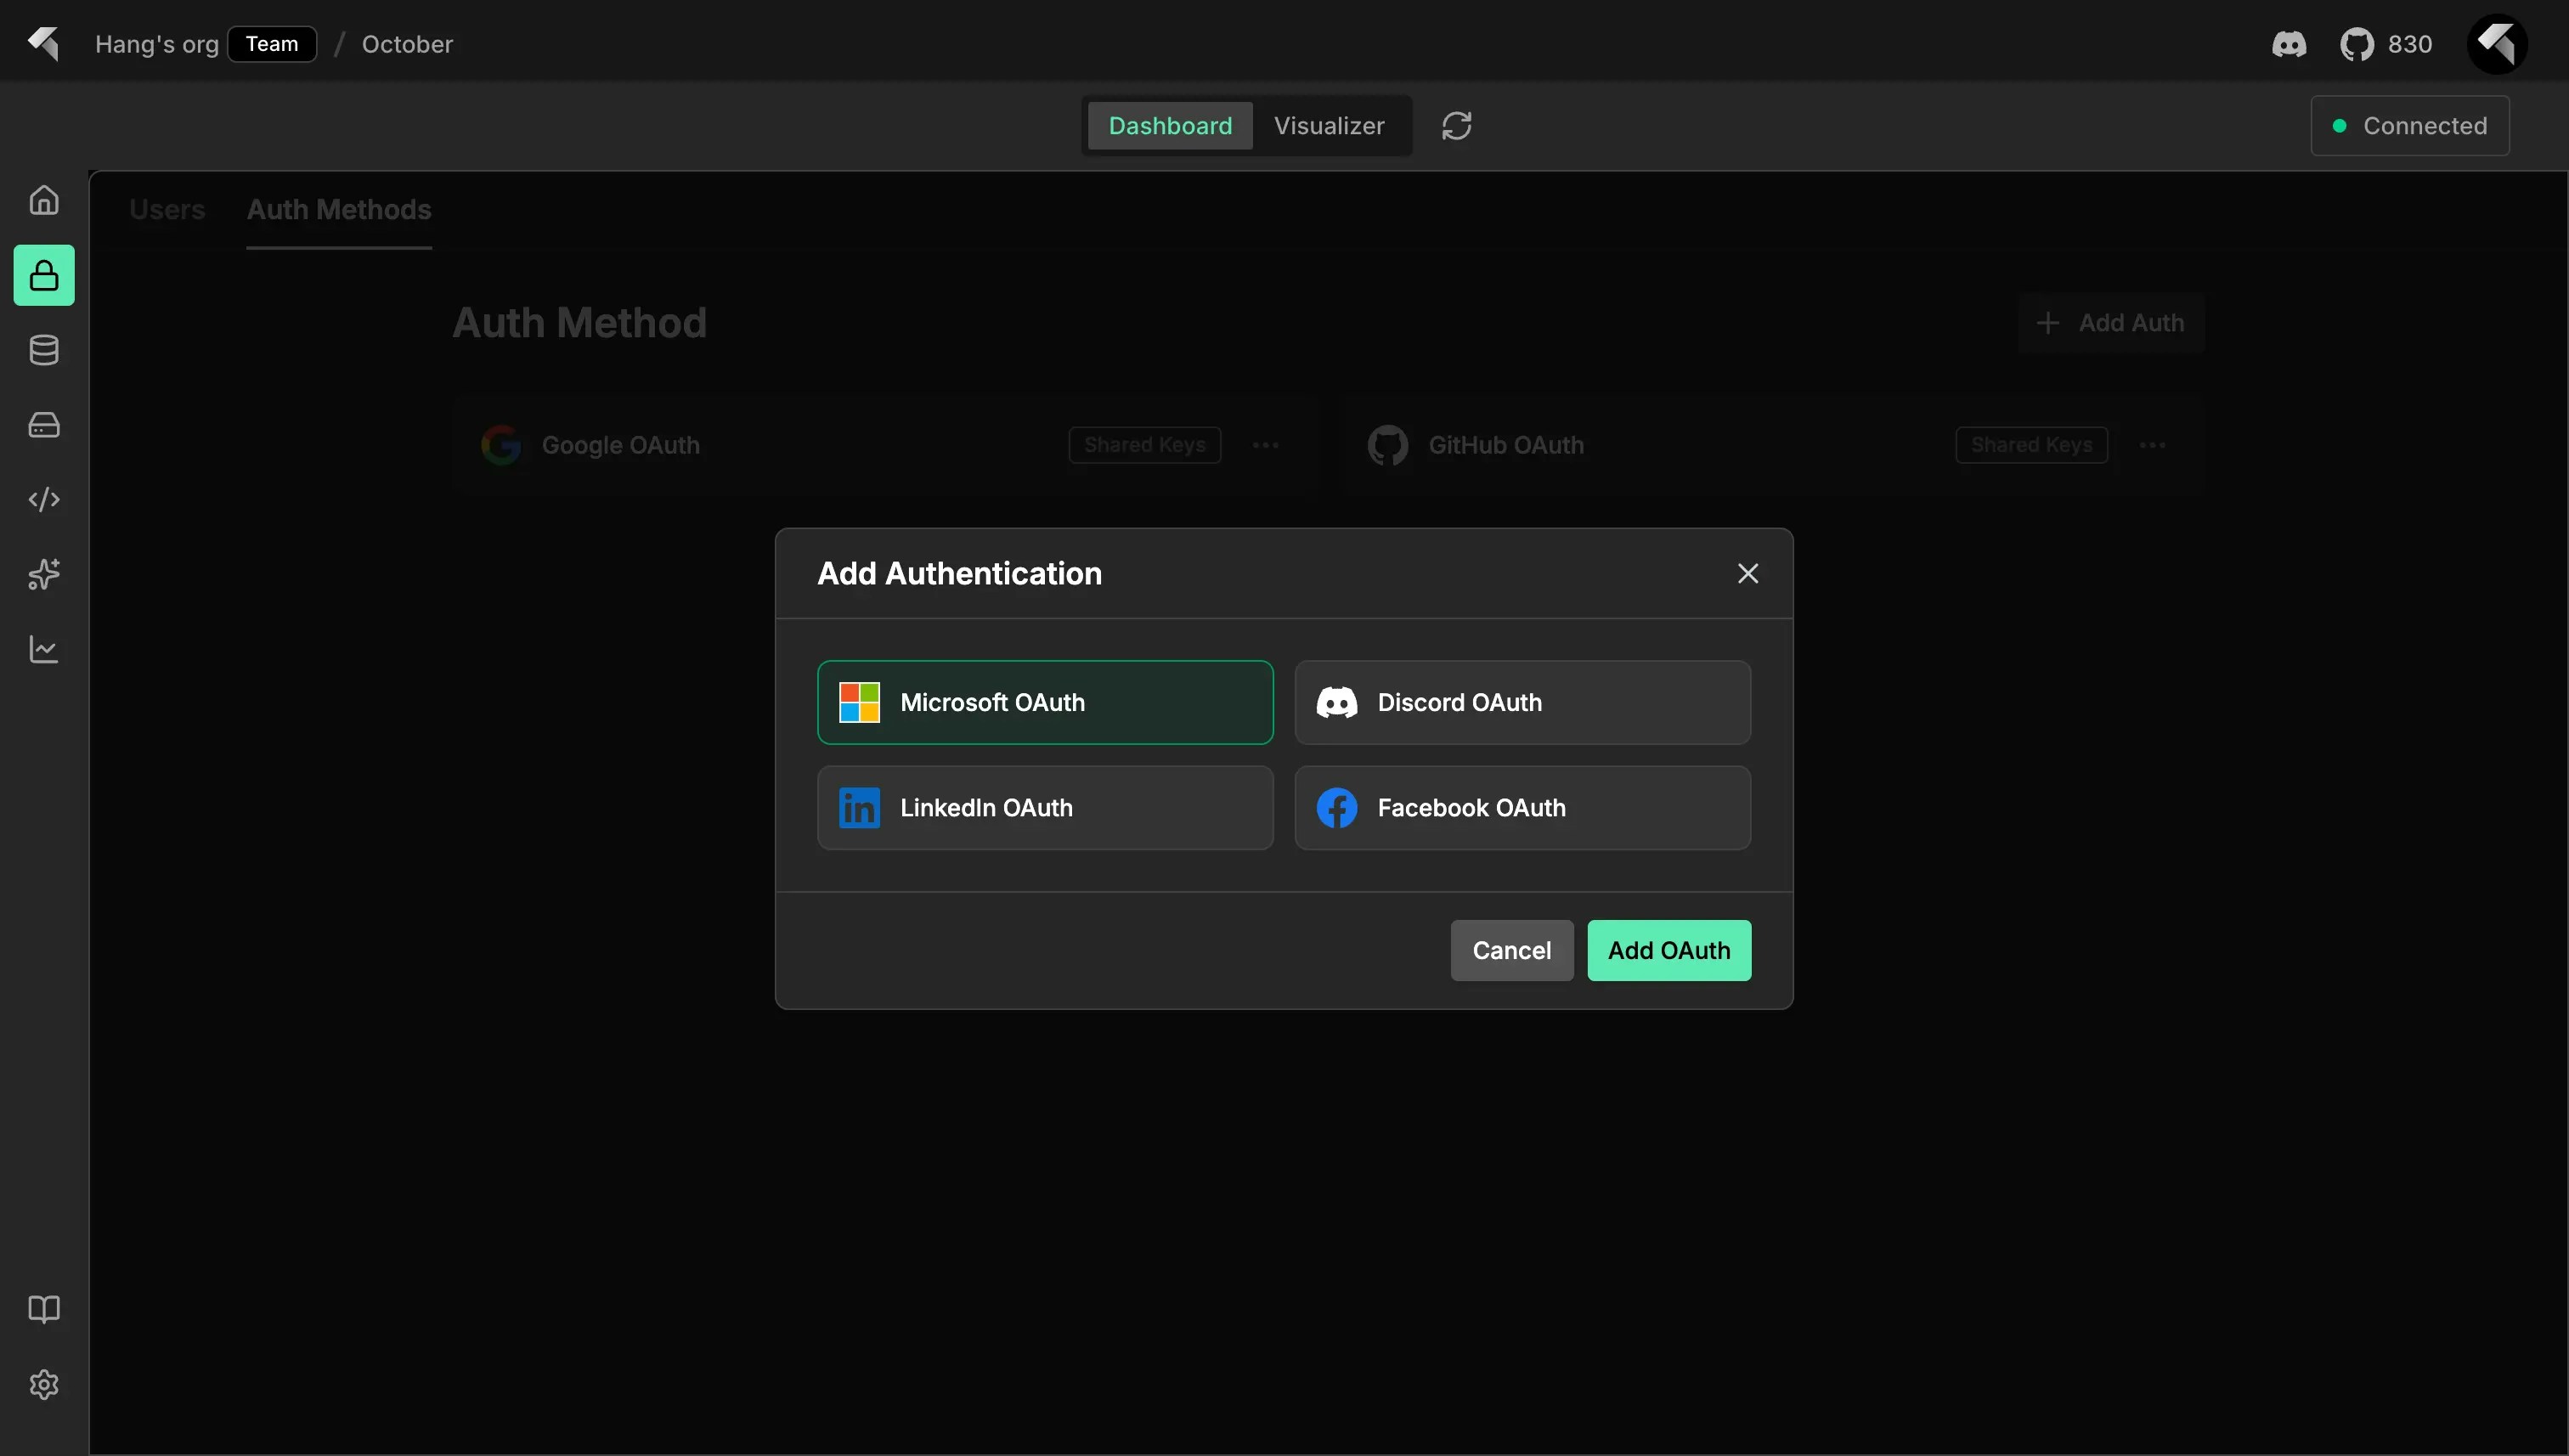Screen dimensions: 2569x1456
Task: Expand the Team badge next to Hang's org
Action: pyautogui.click(x=271, y=43)
